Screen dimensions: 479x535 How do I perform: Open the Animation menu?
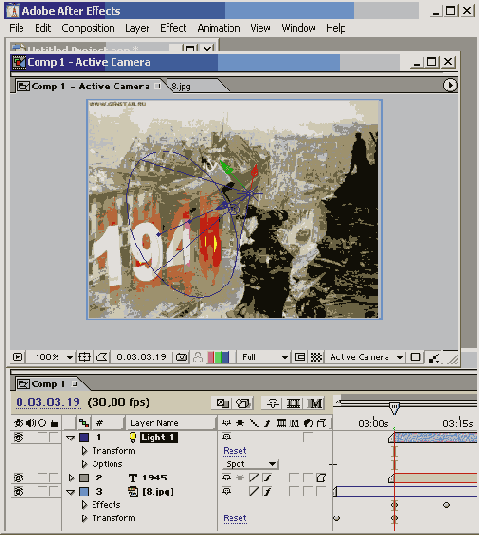point(219,28)
